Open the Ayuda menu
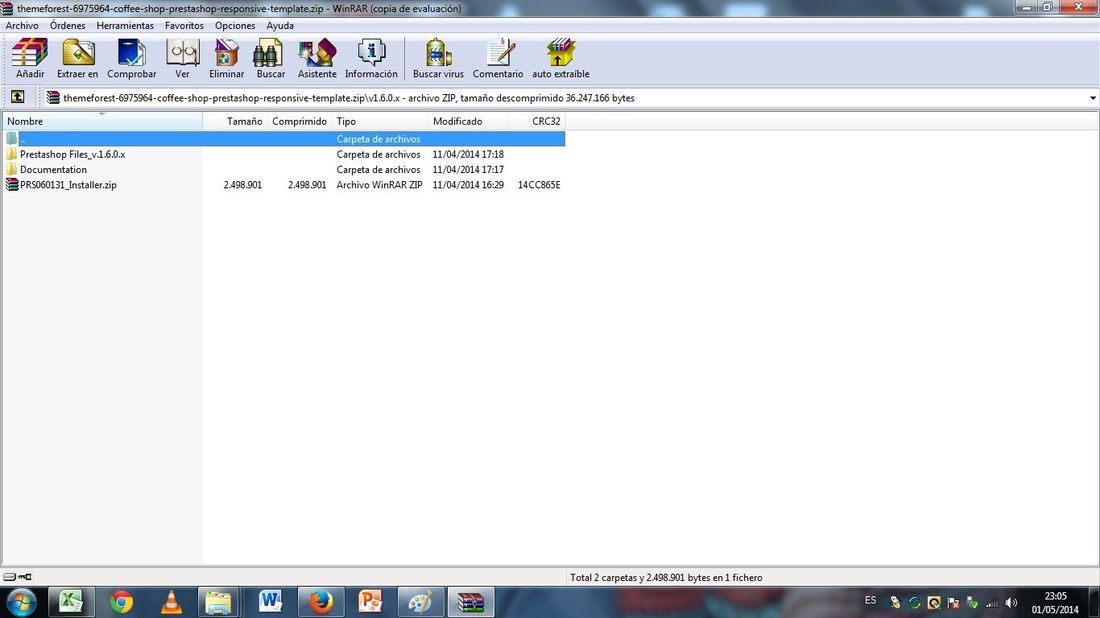The image size is (1100, 618). 280,25
